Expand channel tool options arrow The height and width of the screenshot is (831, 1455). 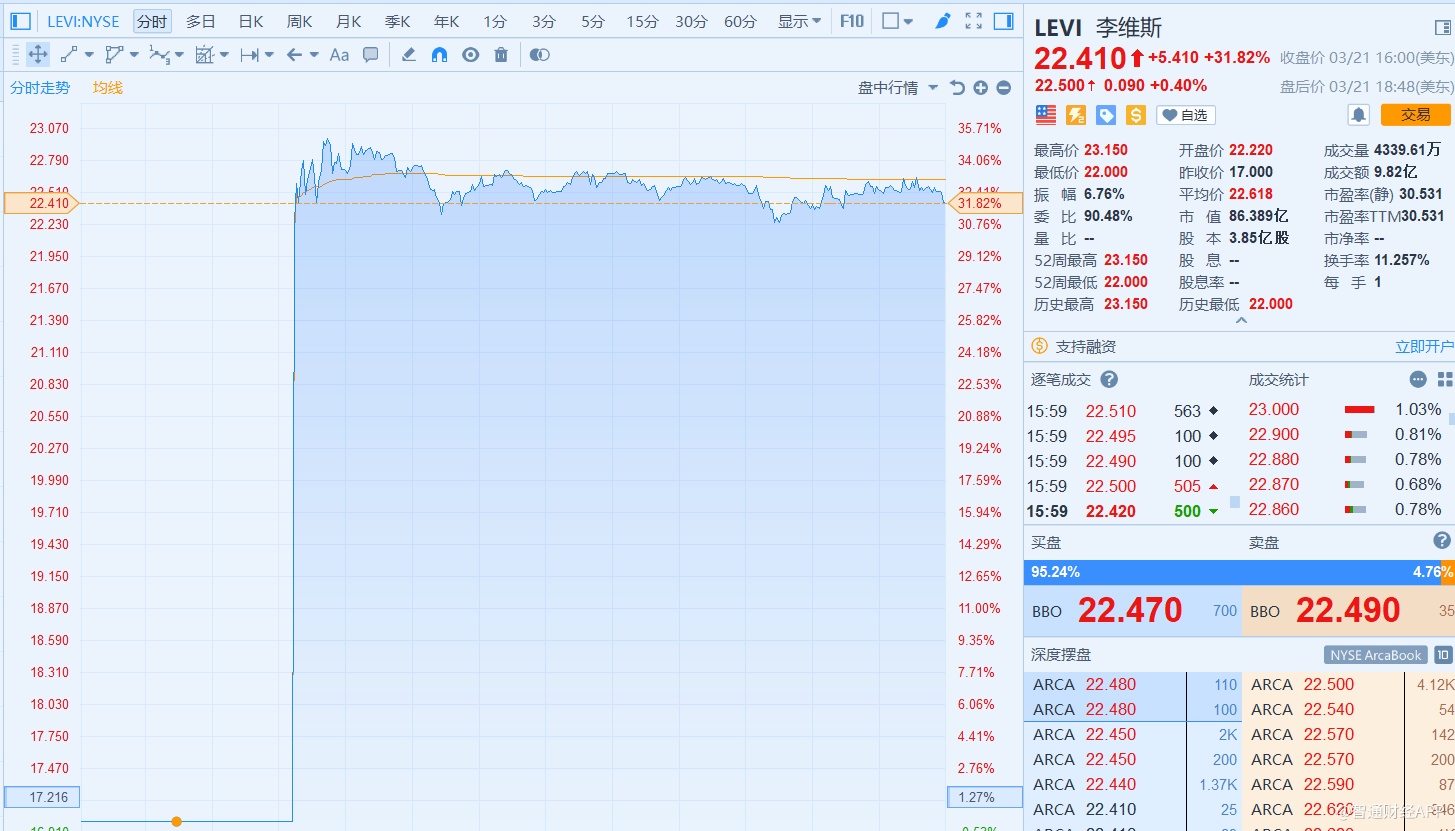coord(134,55)
